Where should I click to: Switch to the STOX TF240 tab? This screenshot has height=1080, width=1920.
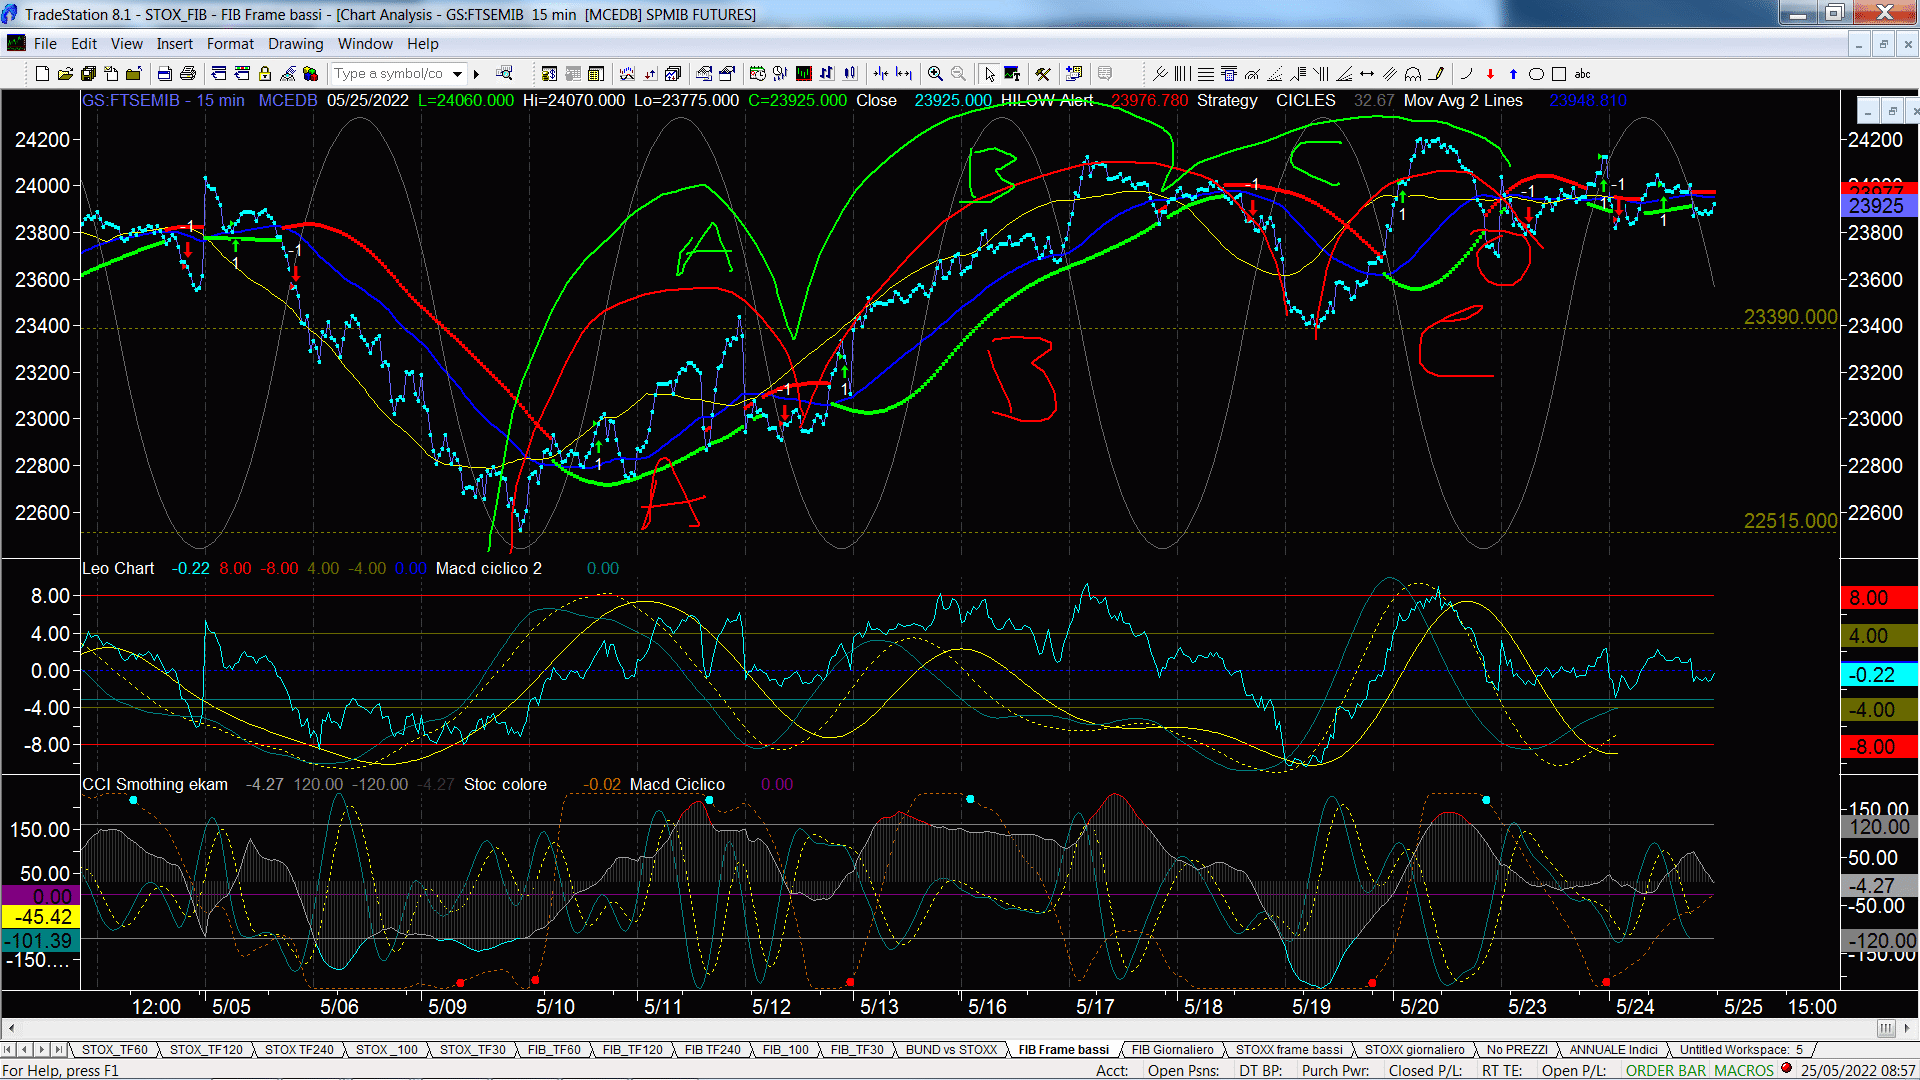pyautogui.click(x=299, y=1050)
